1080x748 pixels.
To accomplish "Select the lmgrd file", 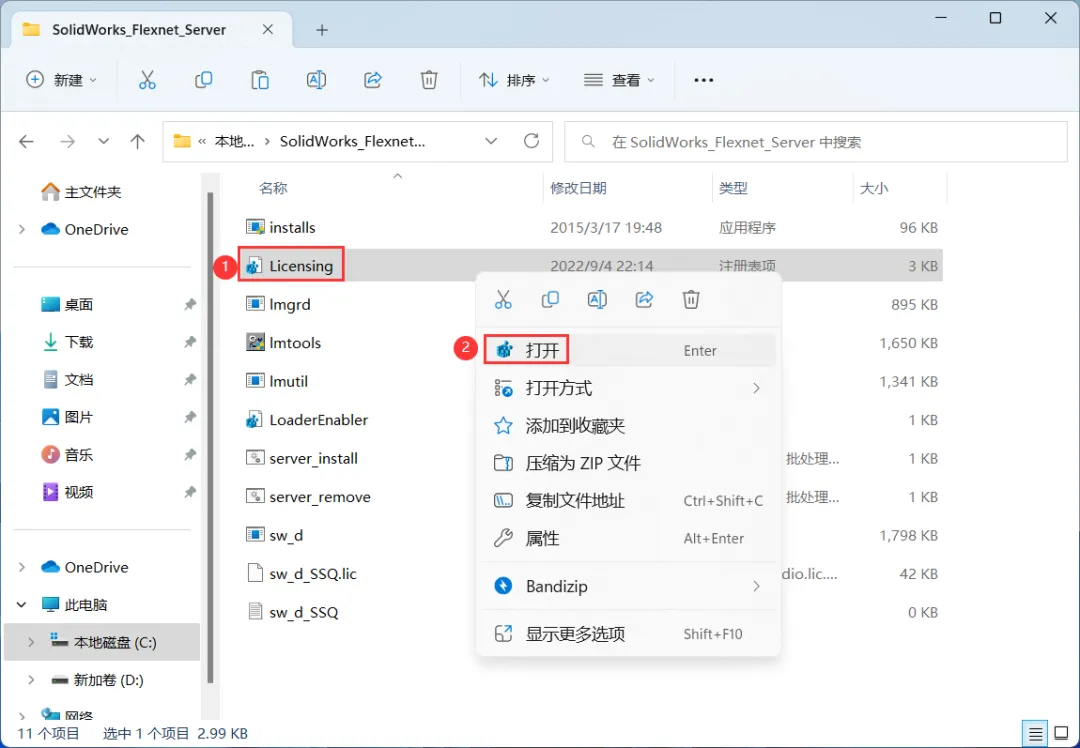I will pos(278,304).
